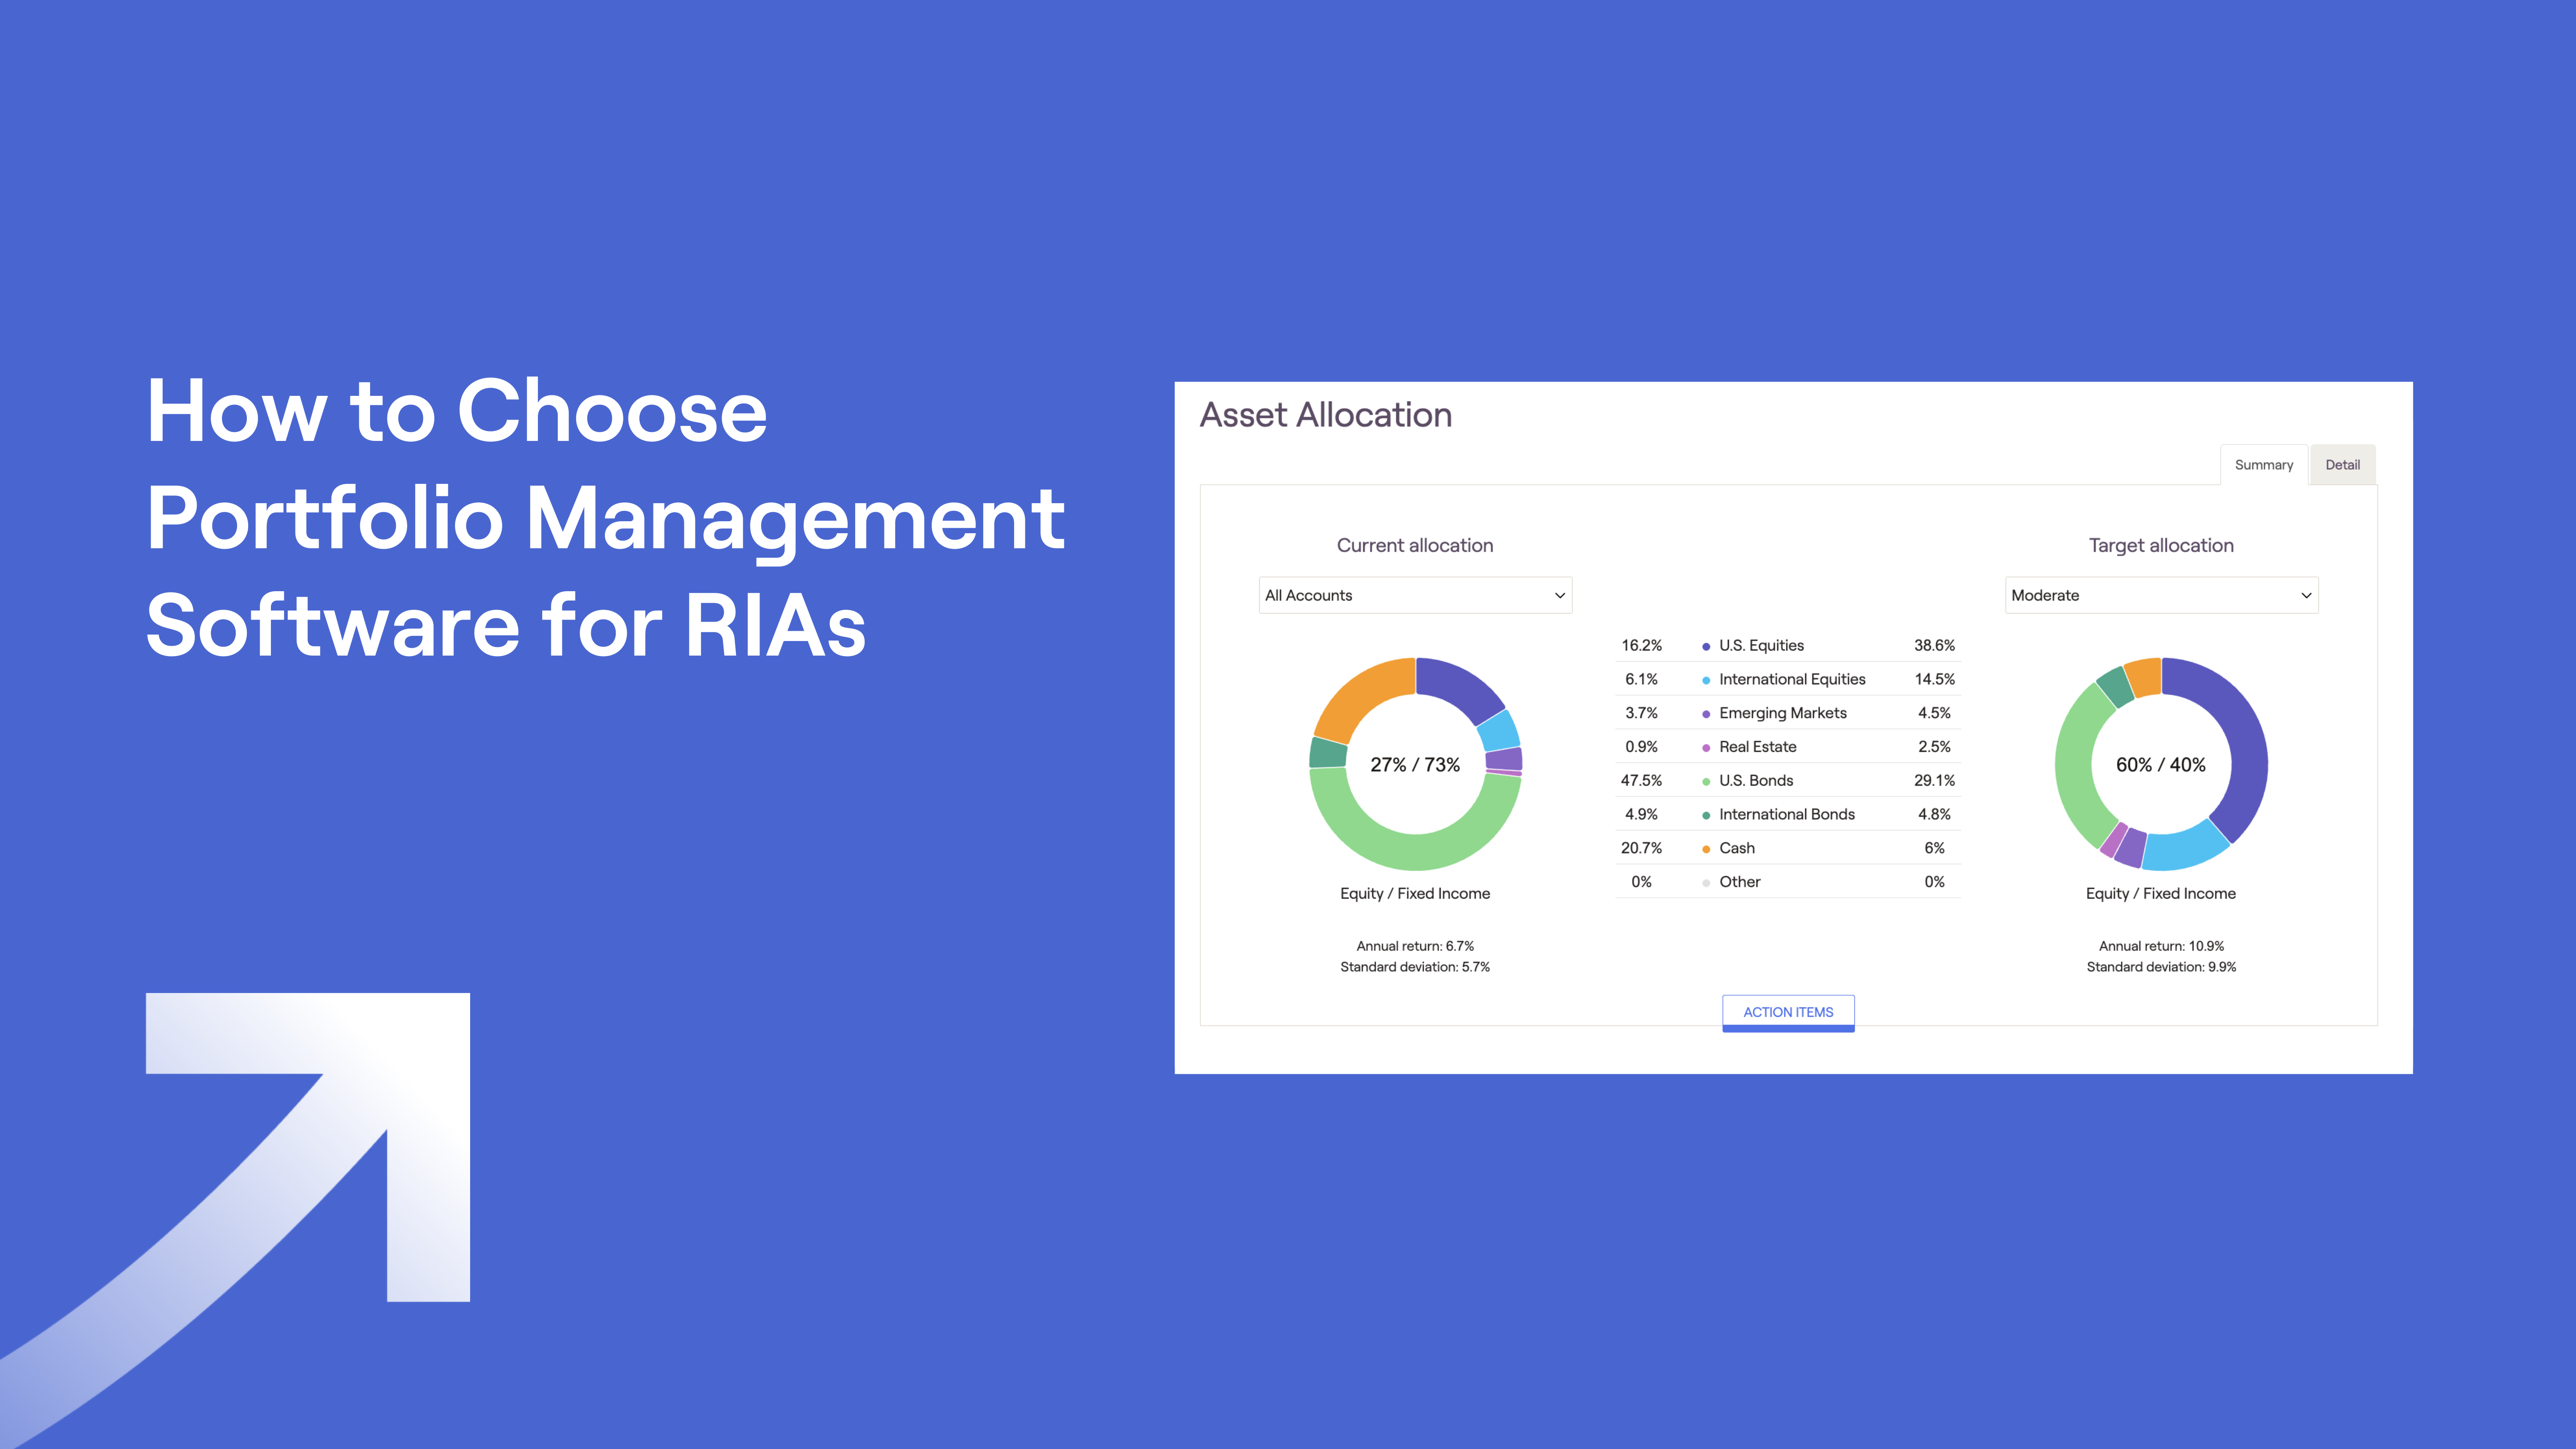Click the U.S. Bonds legend marker
This screenshot has height=1449, width=2576.
[1706, 780]
